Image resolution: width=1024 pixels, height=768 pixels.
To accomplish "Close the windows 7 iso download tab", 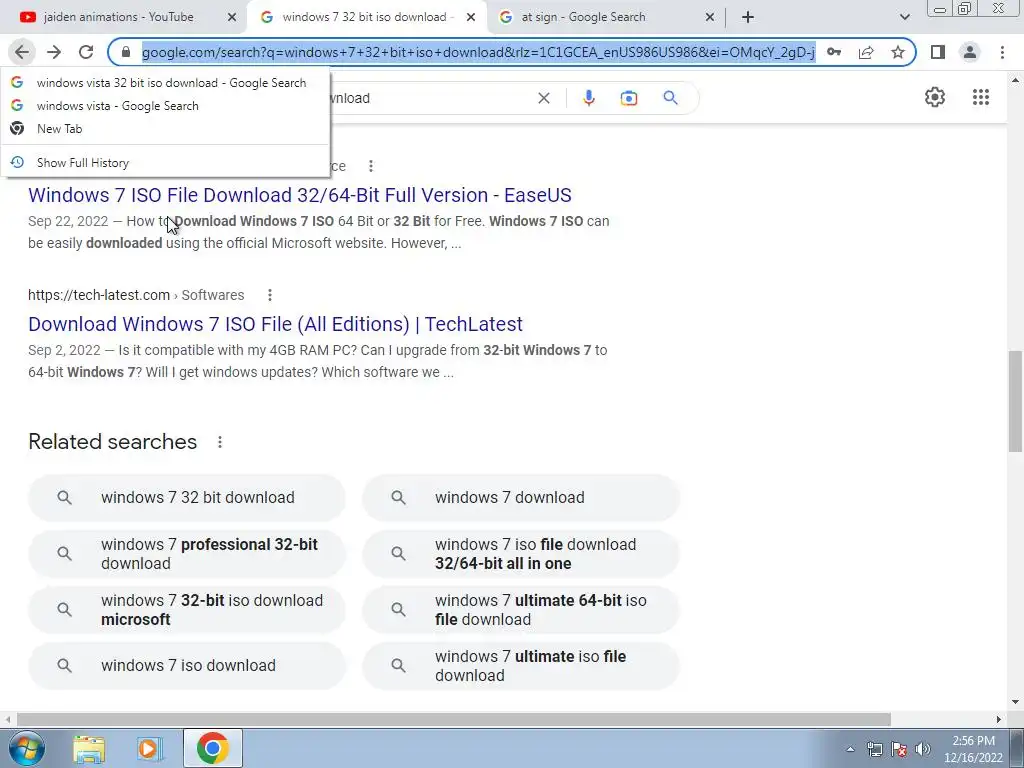I will pos(470,18).
